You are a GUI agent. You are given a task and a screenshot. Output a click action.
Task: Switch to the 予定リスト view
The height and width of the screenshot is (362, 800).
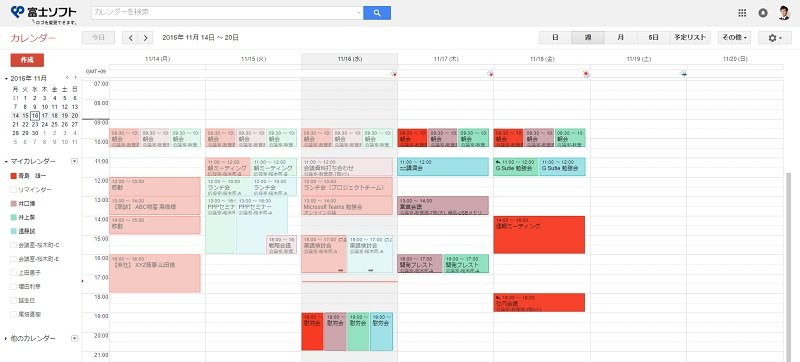tap(690, 38)
